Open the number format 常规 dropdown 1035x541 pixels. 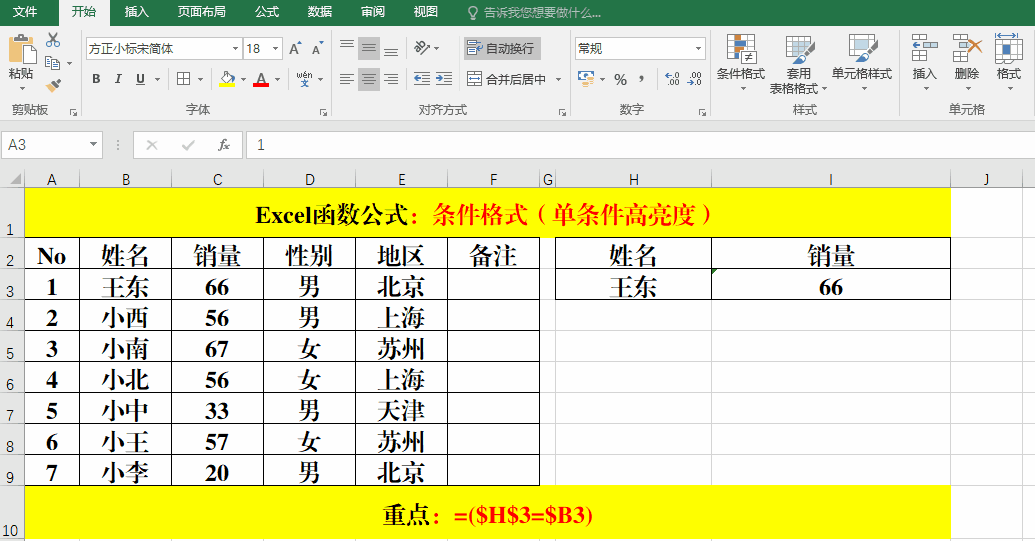[x=698, y=48]
